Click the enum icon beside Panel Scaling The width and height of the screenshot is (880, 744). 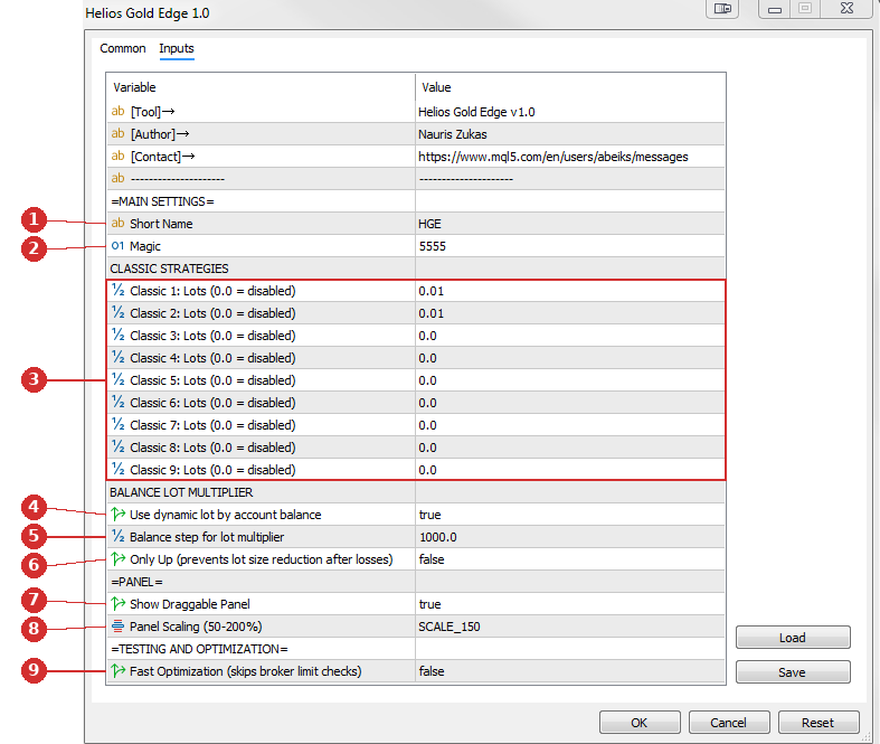pyautogui.click(x=118, y=626)
